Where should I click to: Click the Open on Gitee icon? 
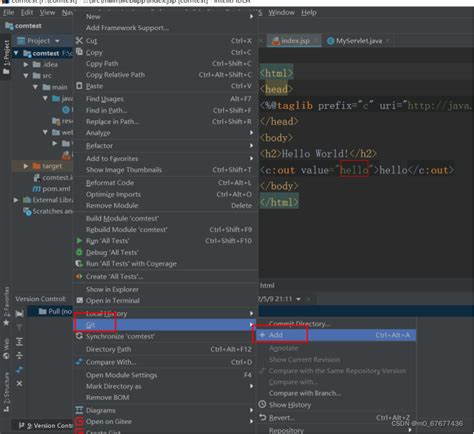pyautogui.click(x=79, y=421)
